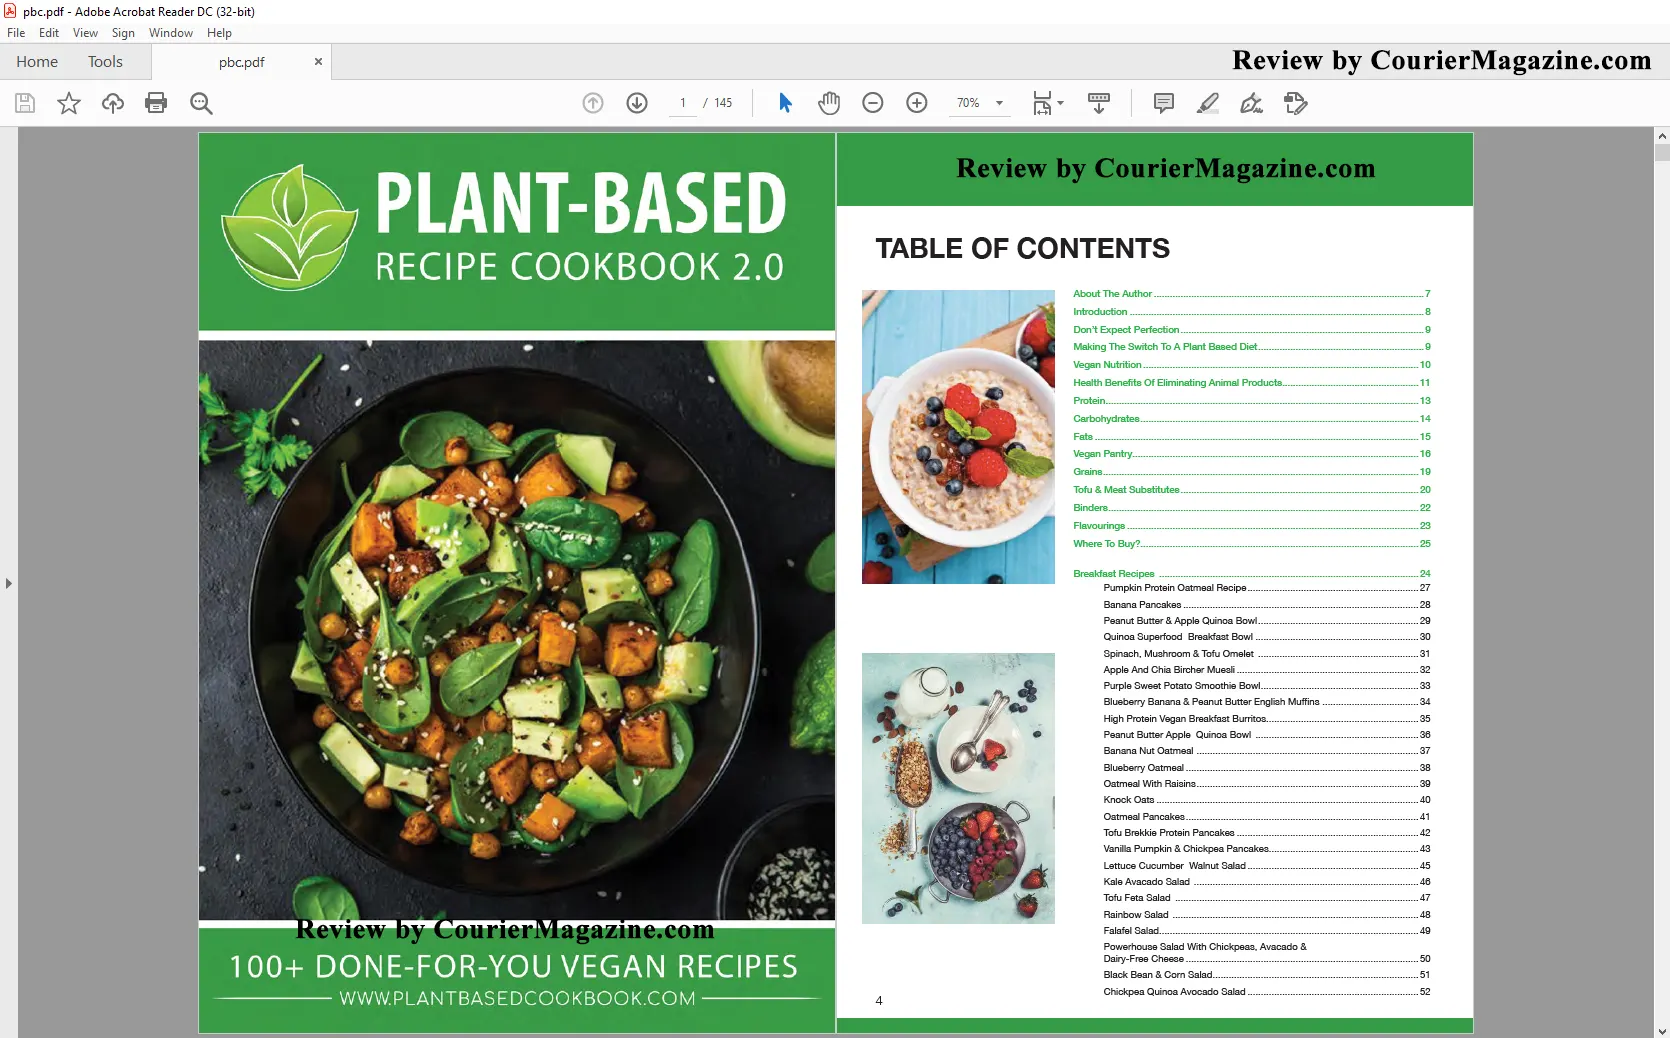The height and width of the screenshot is (1038, 1670).
Task: Click the vertical scrollbar up arrow
Action: (x=1662, y=136)
